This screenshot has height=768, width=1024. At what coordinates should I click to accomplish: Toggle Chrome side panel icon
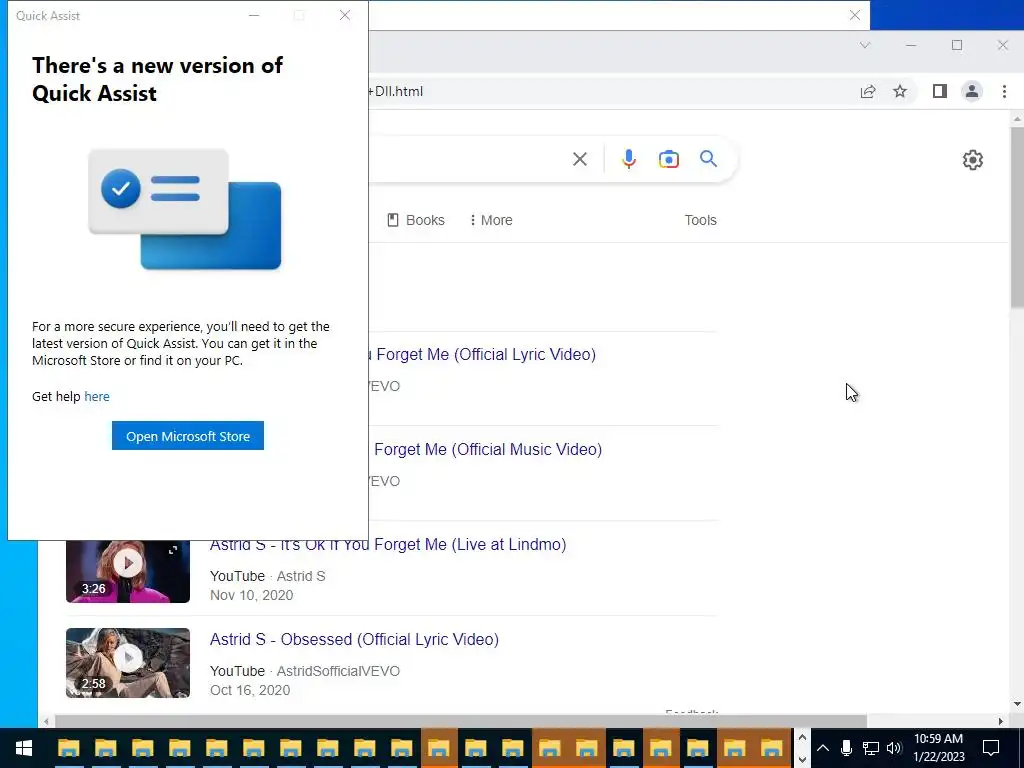pyautogui.click(x=939, y=91)
